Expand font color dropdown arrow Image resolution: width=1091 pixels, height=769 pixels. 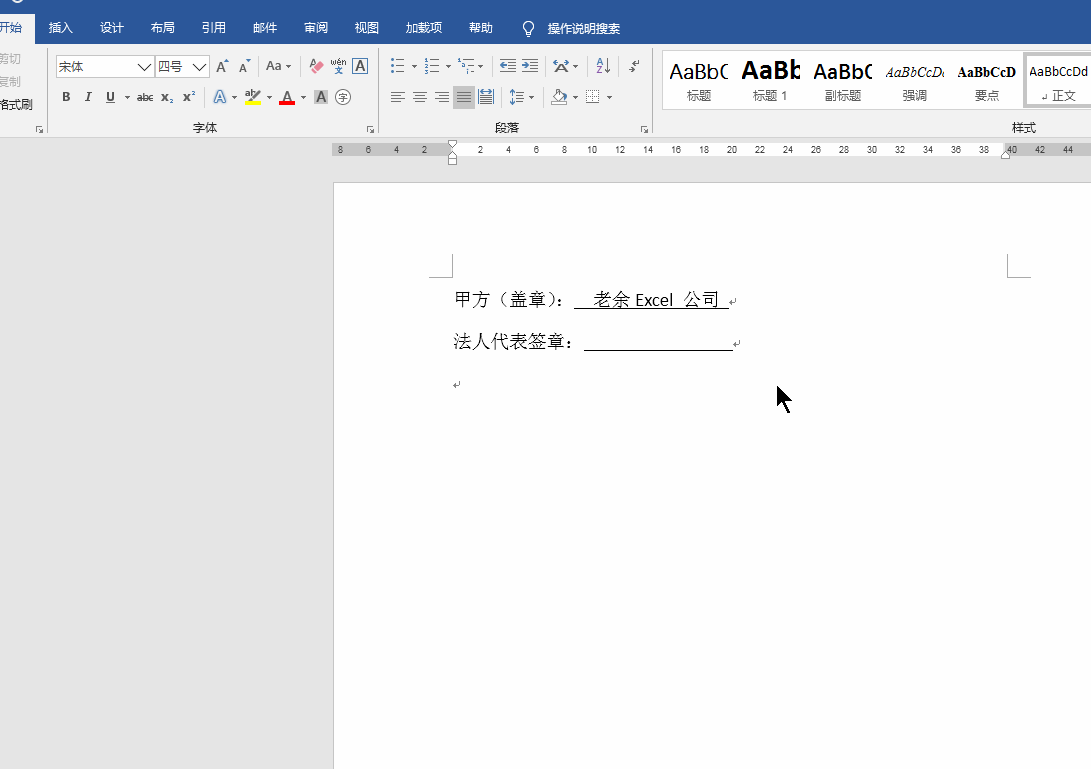pos(303,97)
